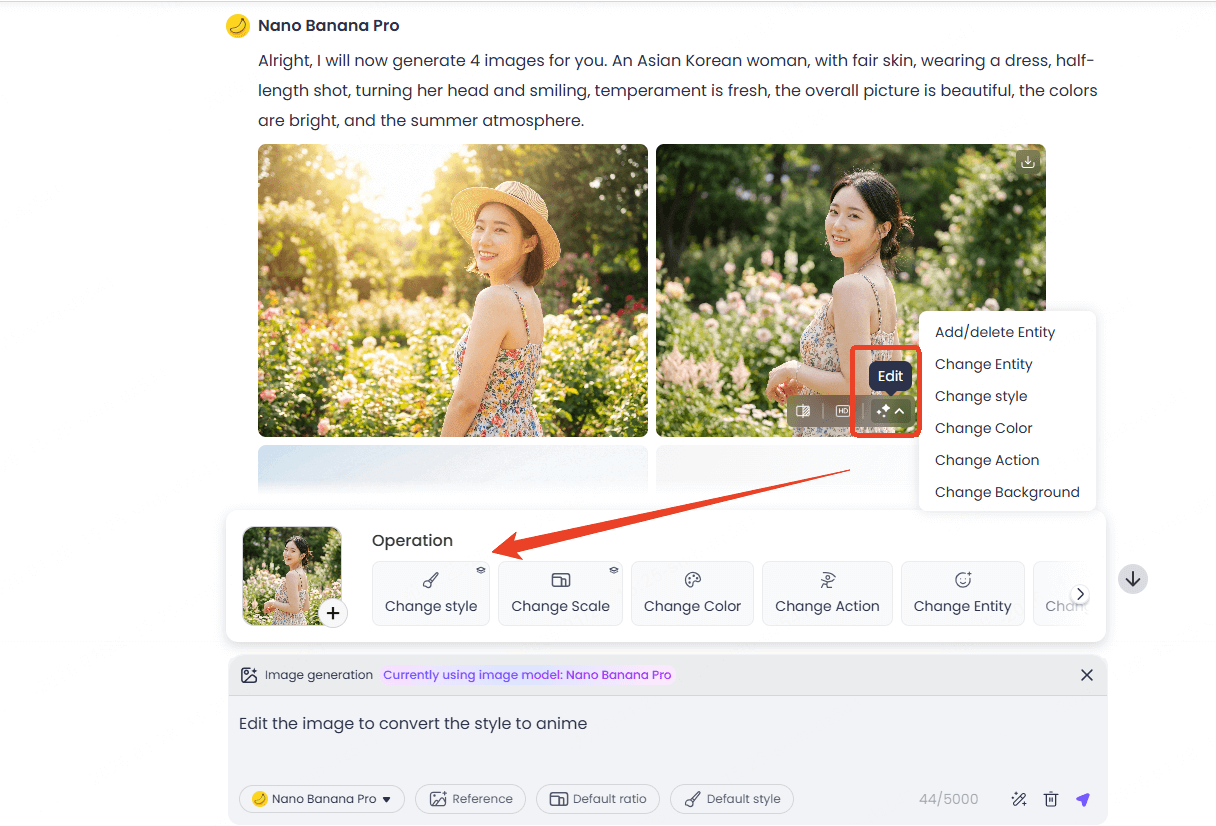The height and width of the screenshot is (826, 1216).
Task: Open the Default ratio selector
Action: (598, 799)
